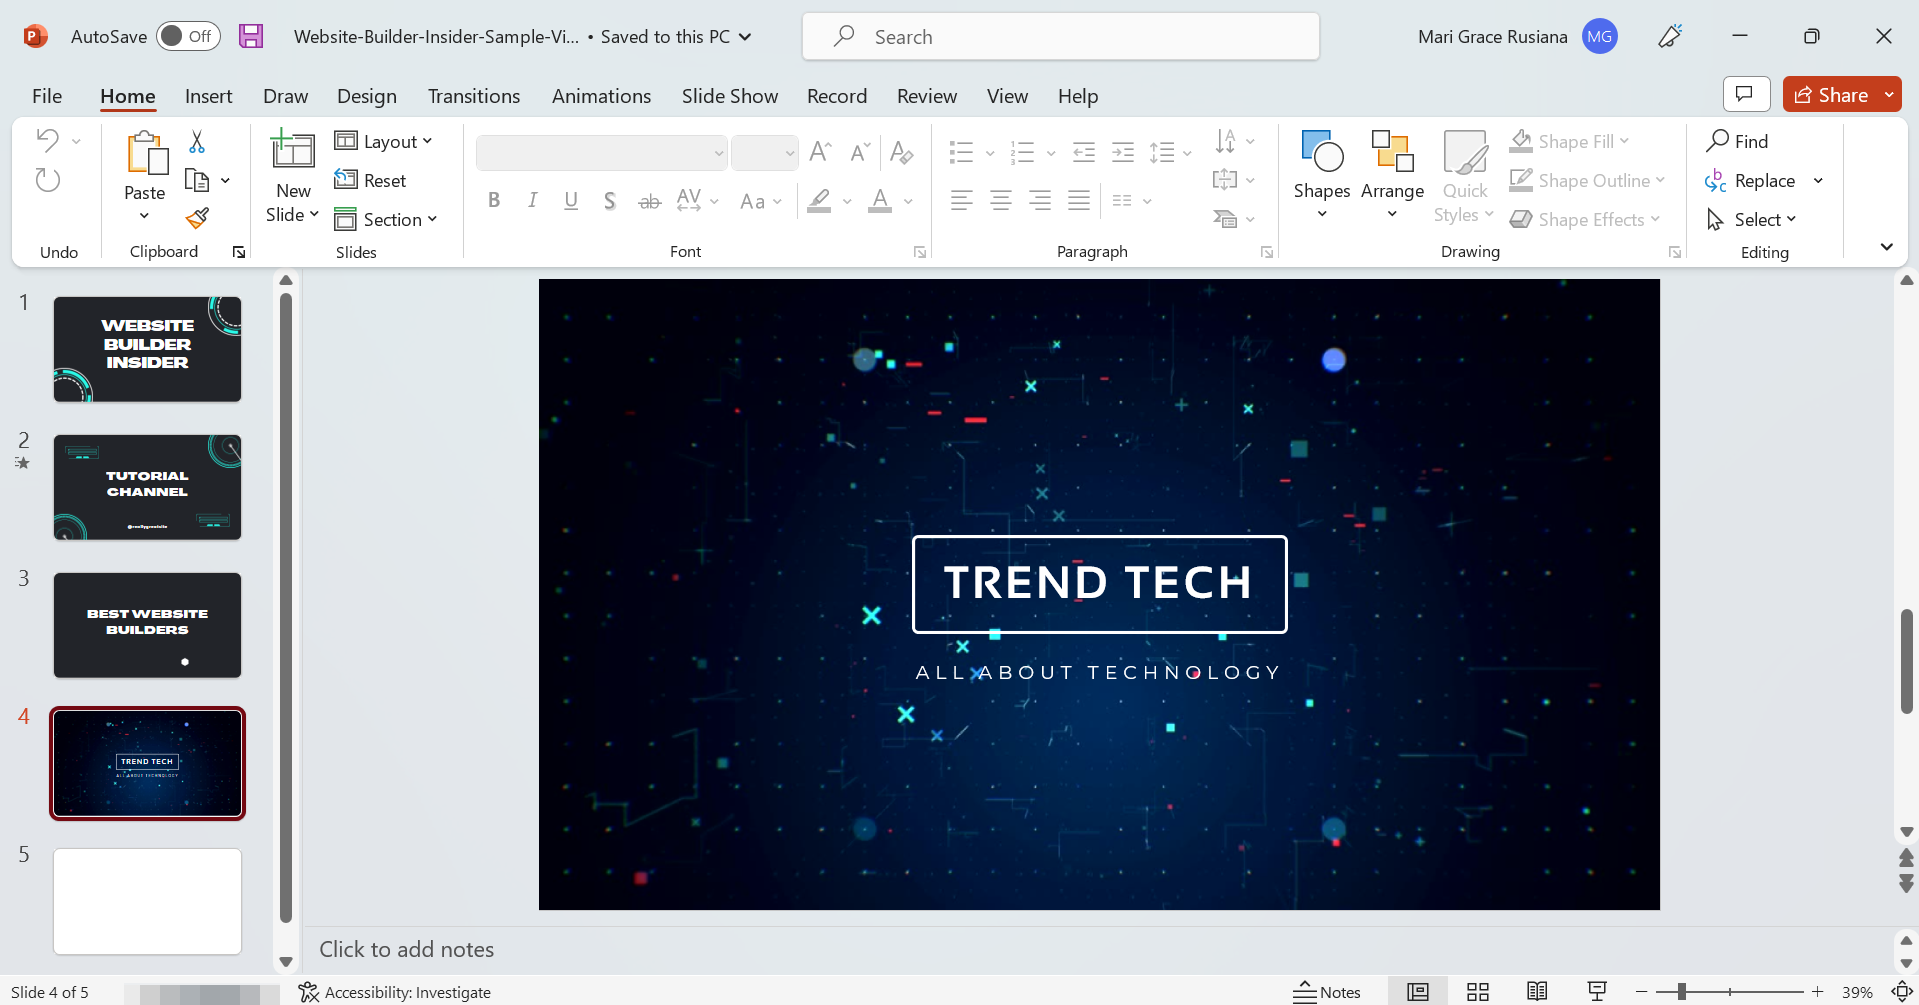Open Reading View from status bar
The width and height of the screenshot is (1919, 1005).
[x=1537, y=992]
